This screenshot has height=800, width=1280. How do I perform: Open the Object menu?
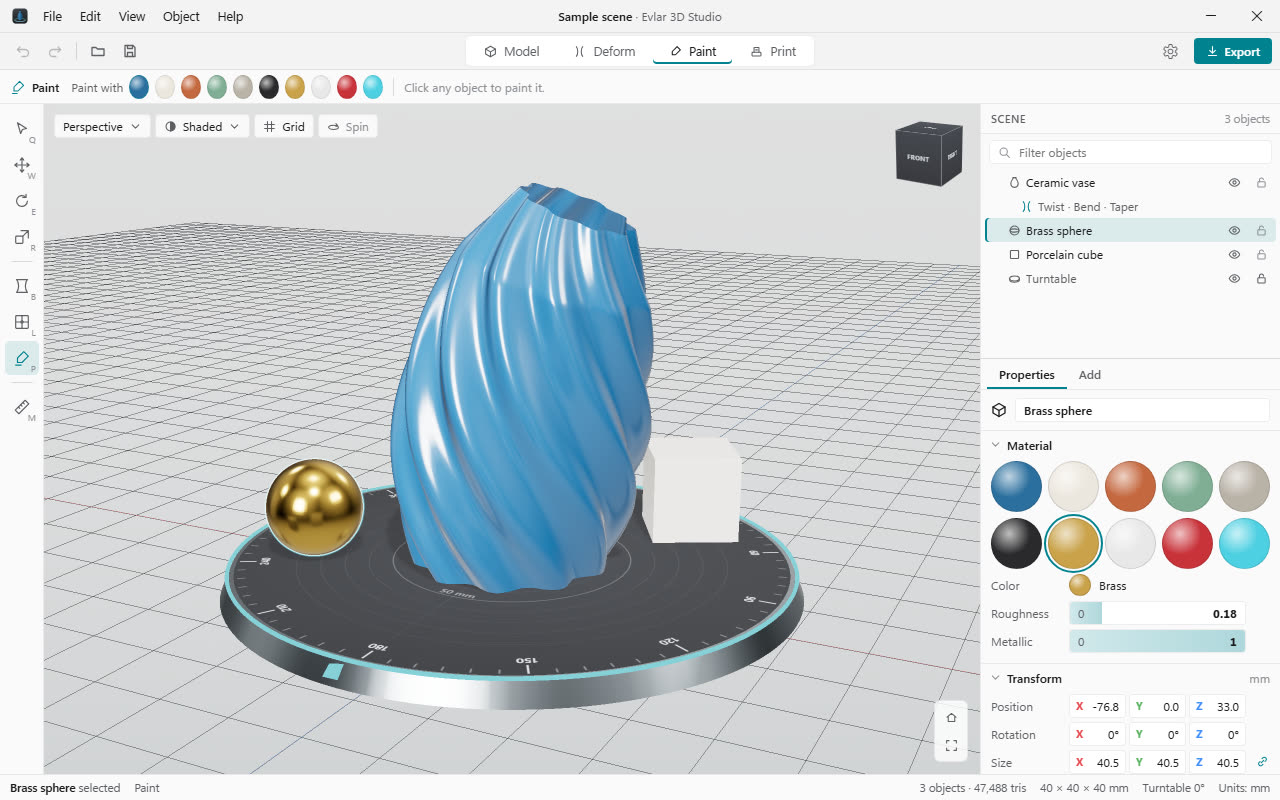click(181, 17)
